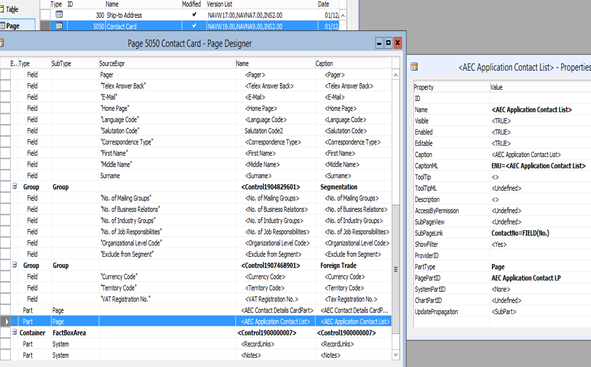
Task: Click the Caption column header in designer
Action: pos(324,63)
